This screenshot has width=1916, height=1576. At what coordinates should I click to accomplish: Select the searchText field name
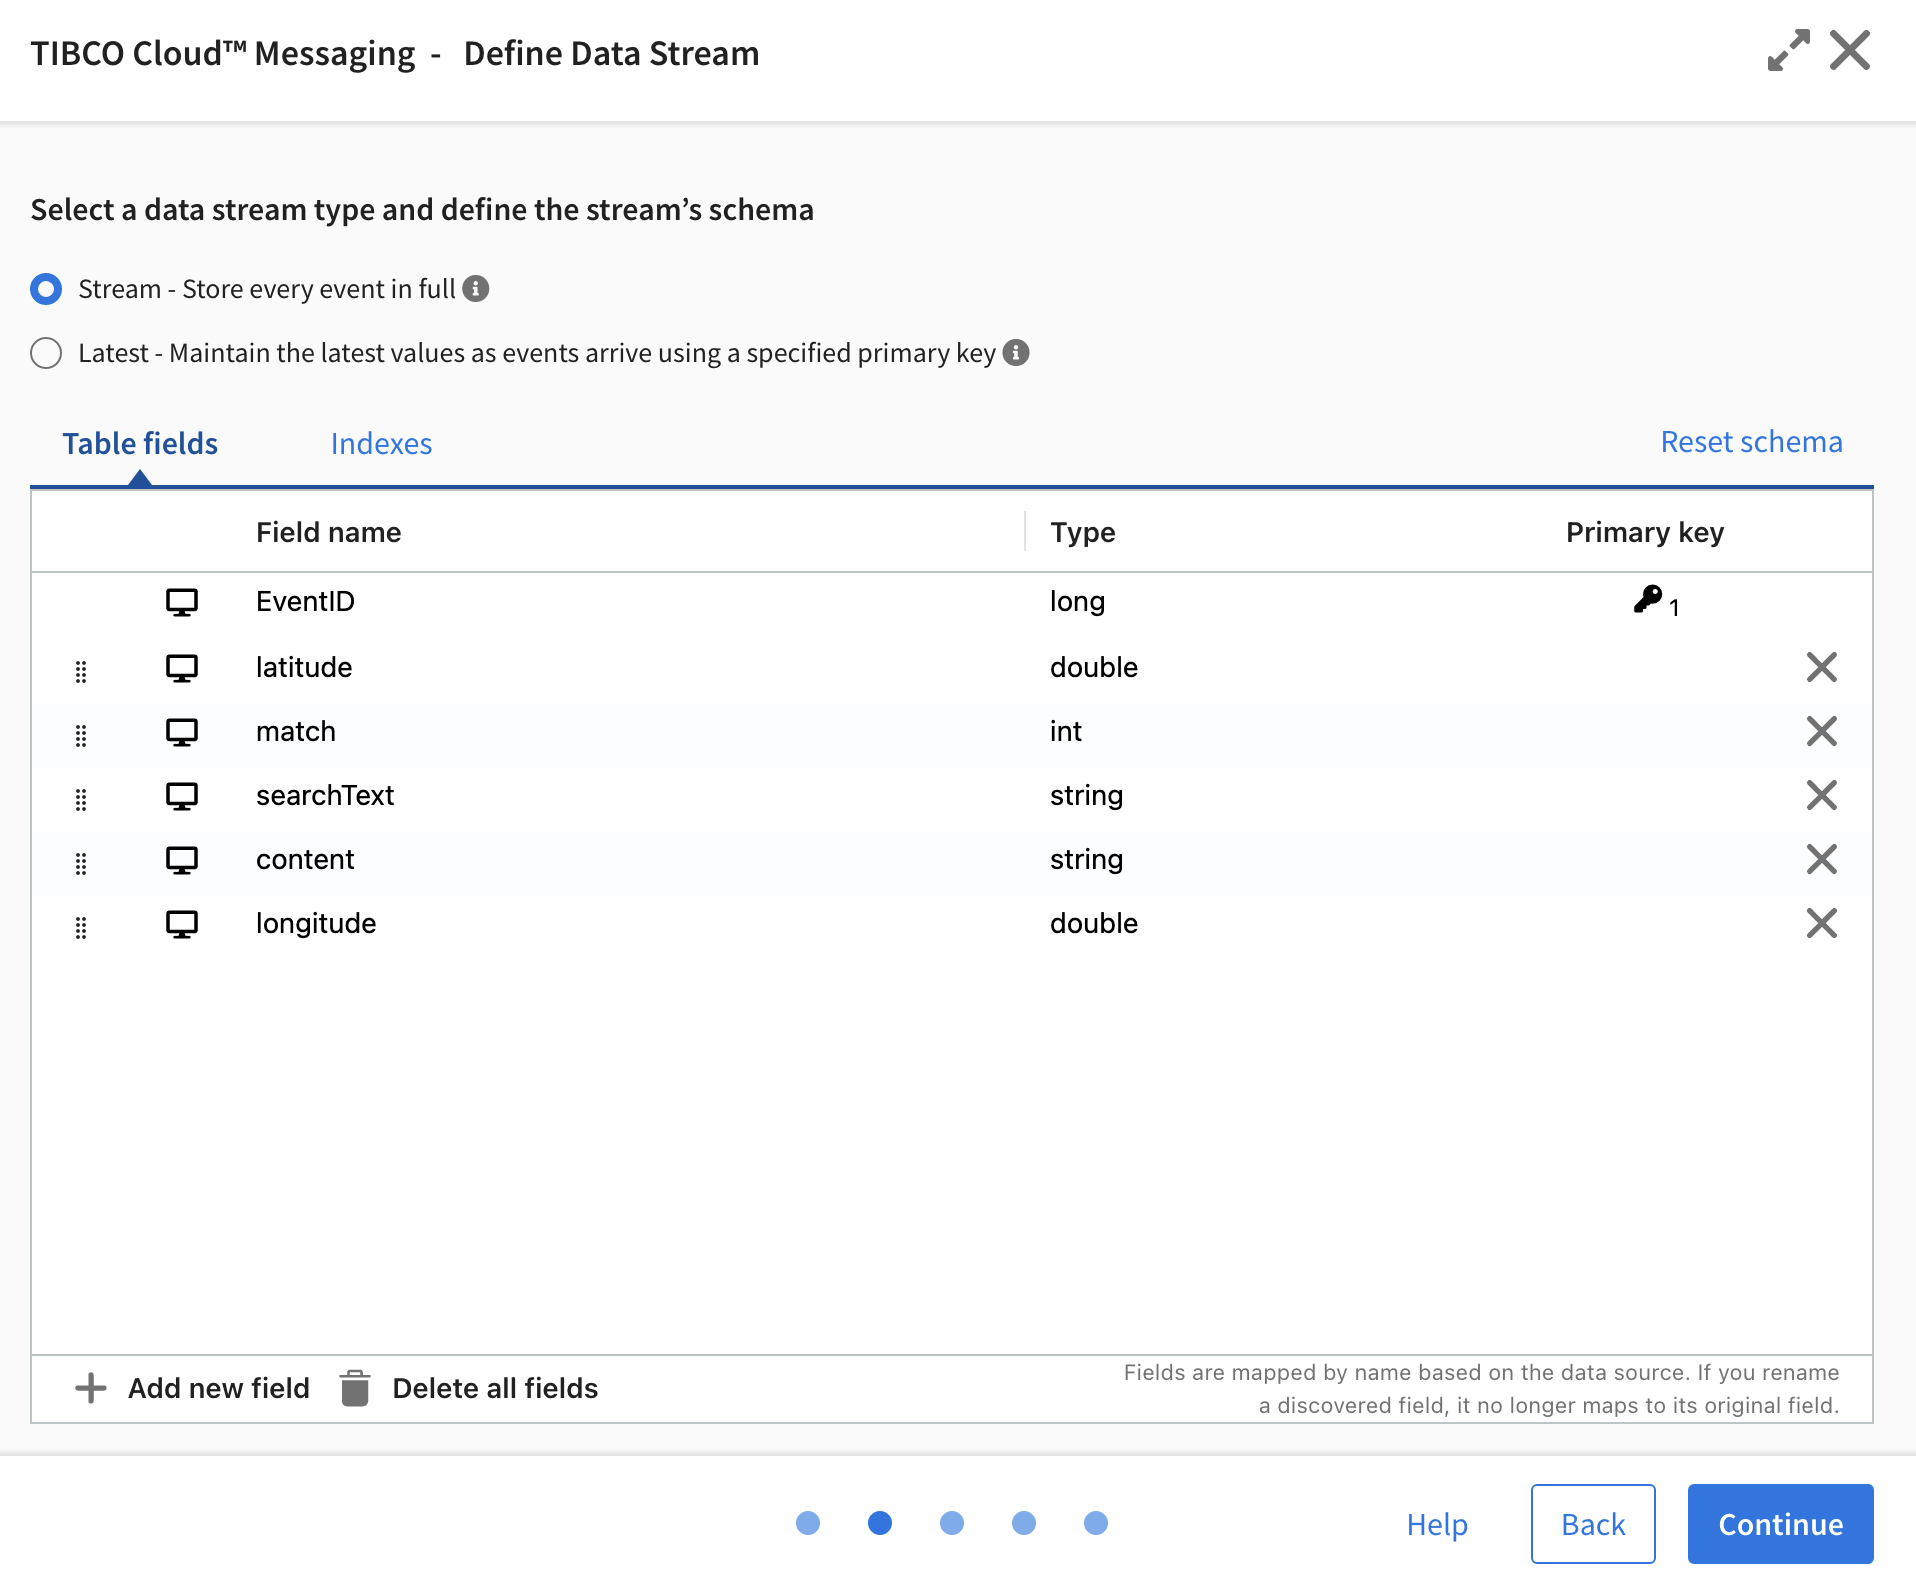(325, 795)
